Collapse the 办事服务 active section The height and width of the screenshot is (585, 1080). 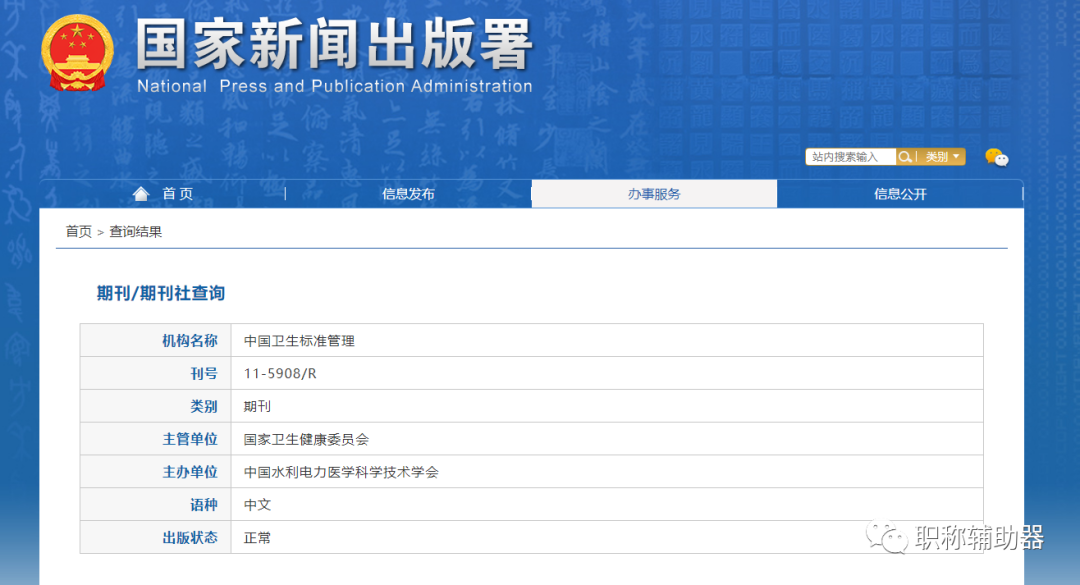click(x=653, y=193)
